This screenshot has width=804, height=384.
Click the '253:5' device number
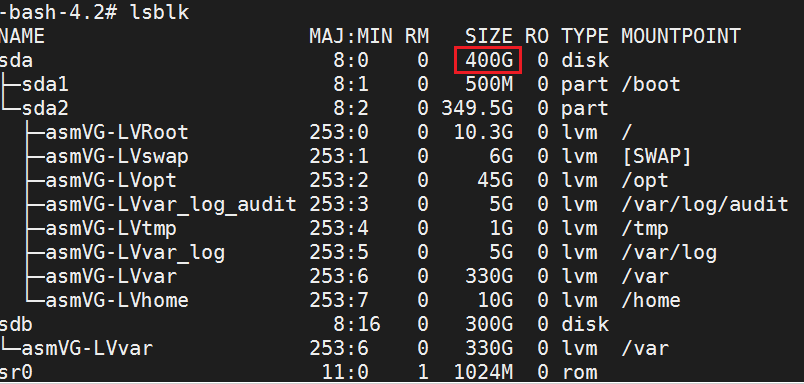(339, 252)
